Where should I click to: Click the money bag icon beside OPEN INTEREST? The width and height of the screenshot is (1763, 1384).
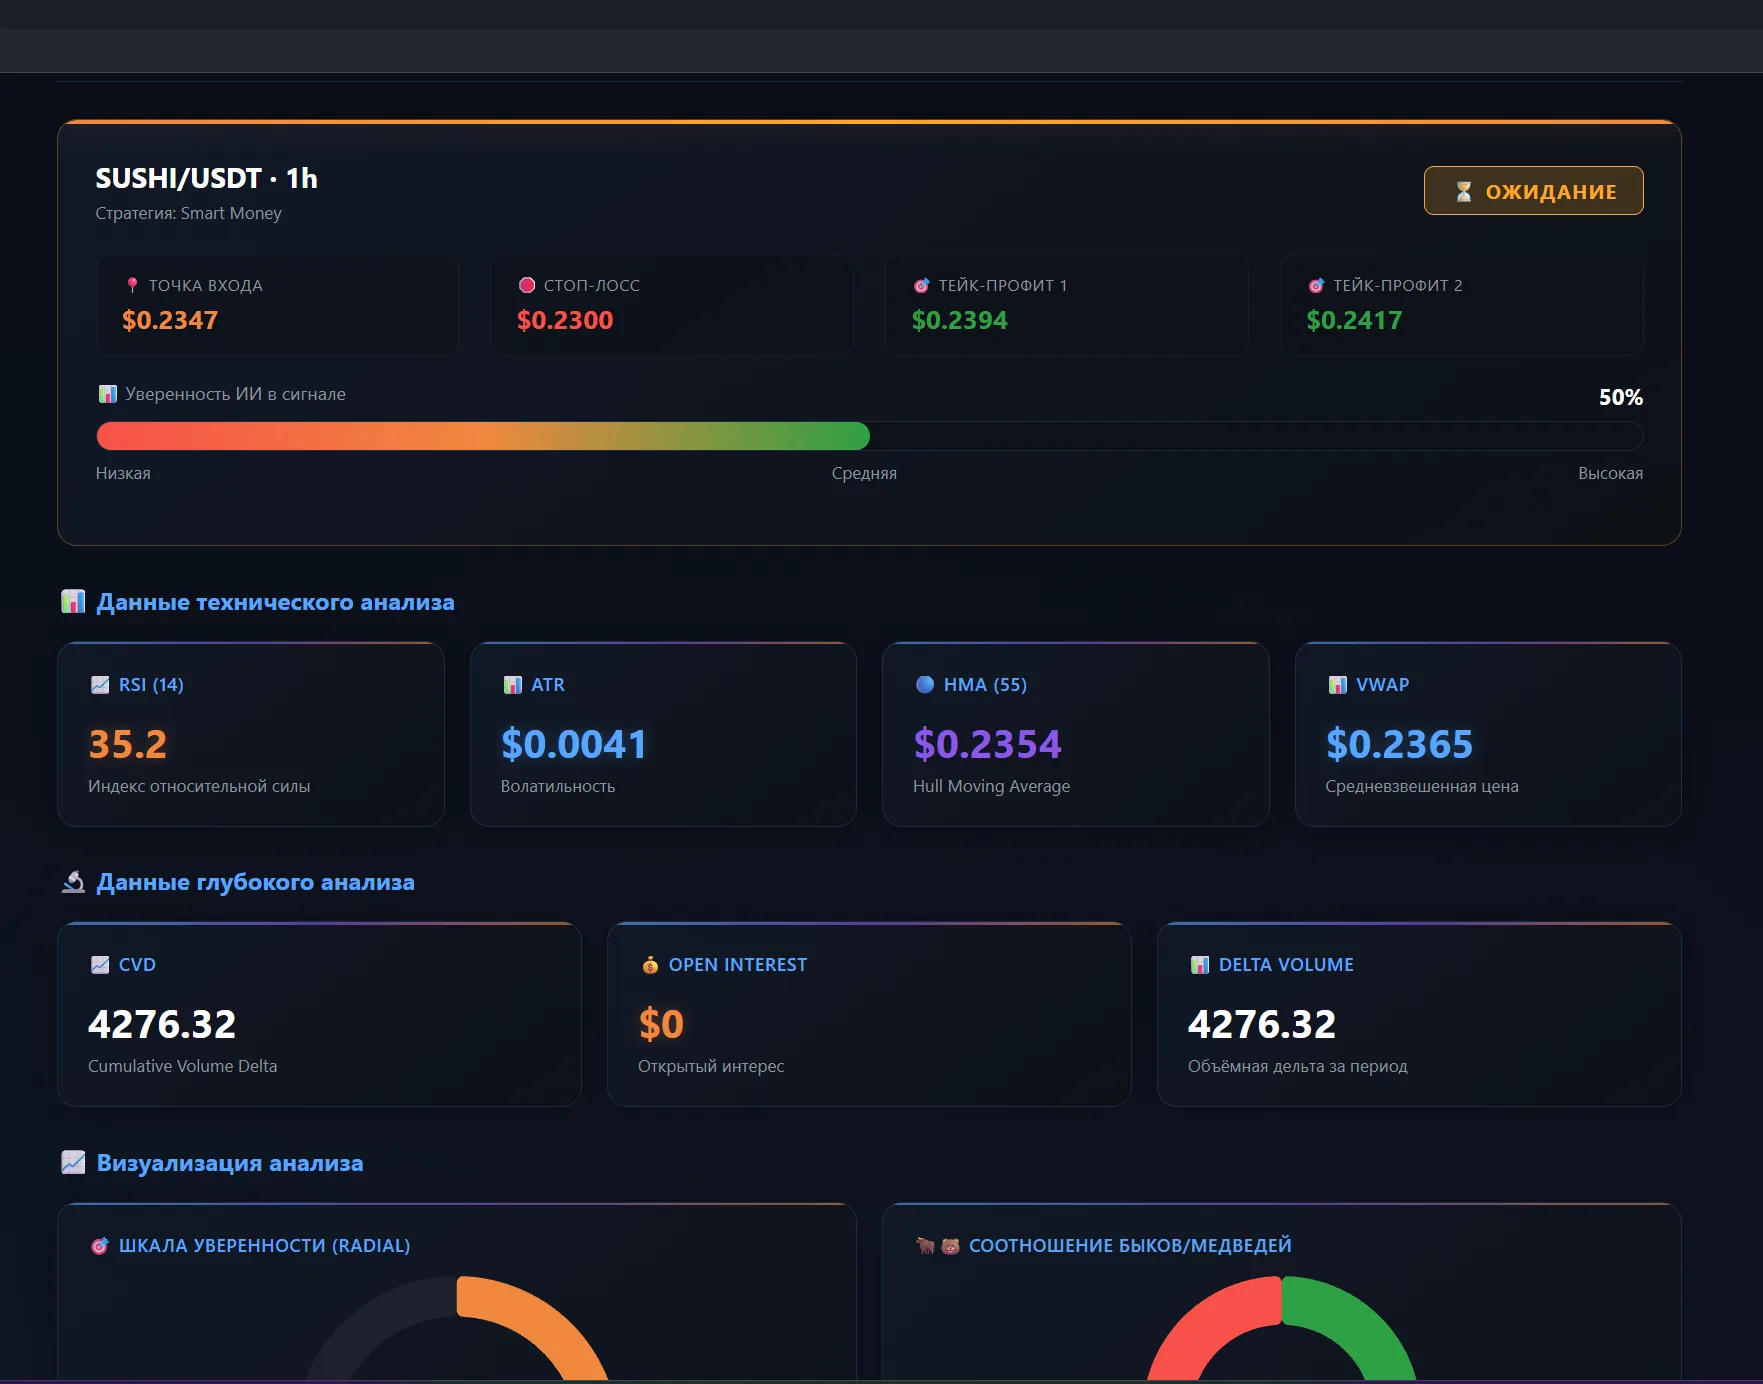tap(650, 965)
